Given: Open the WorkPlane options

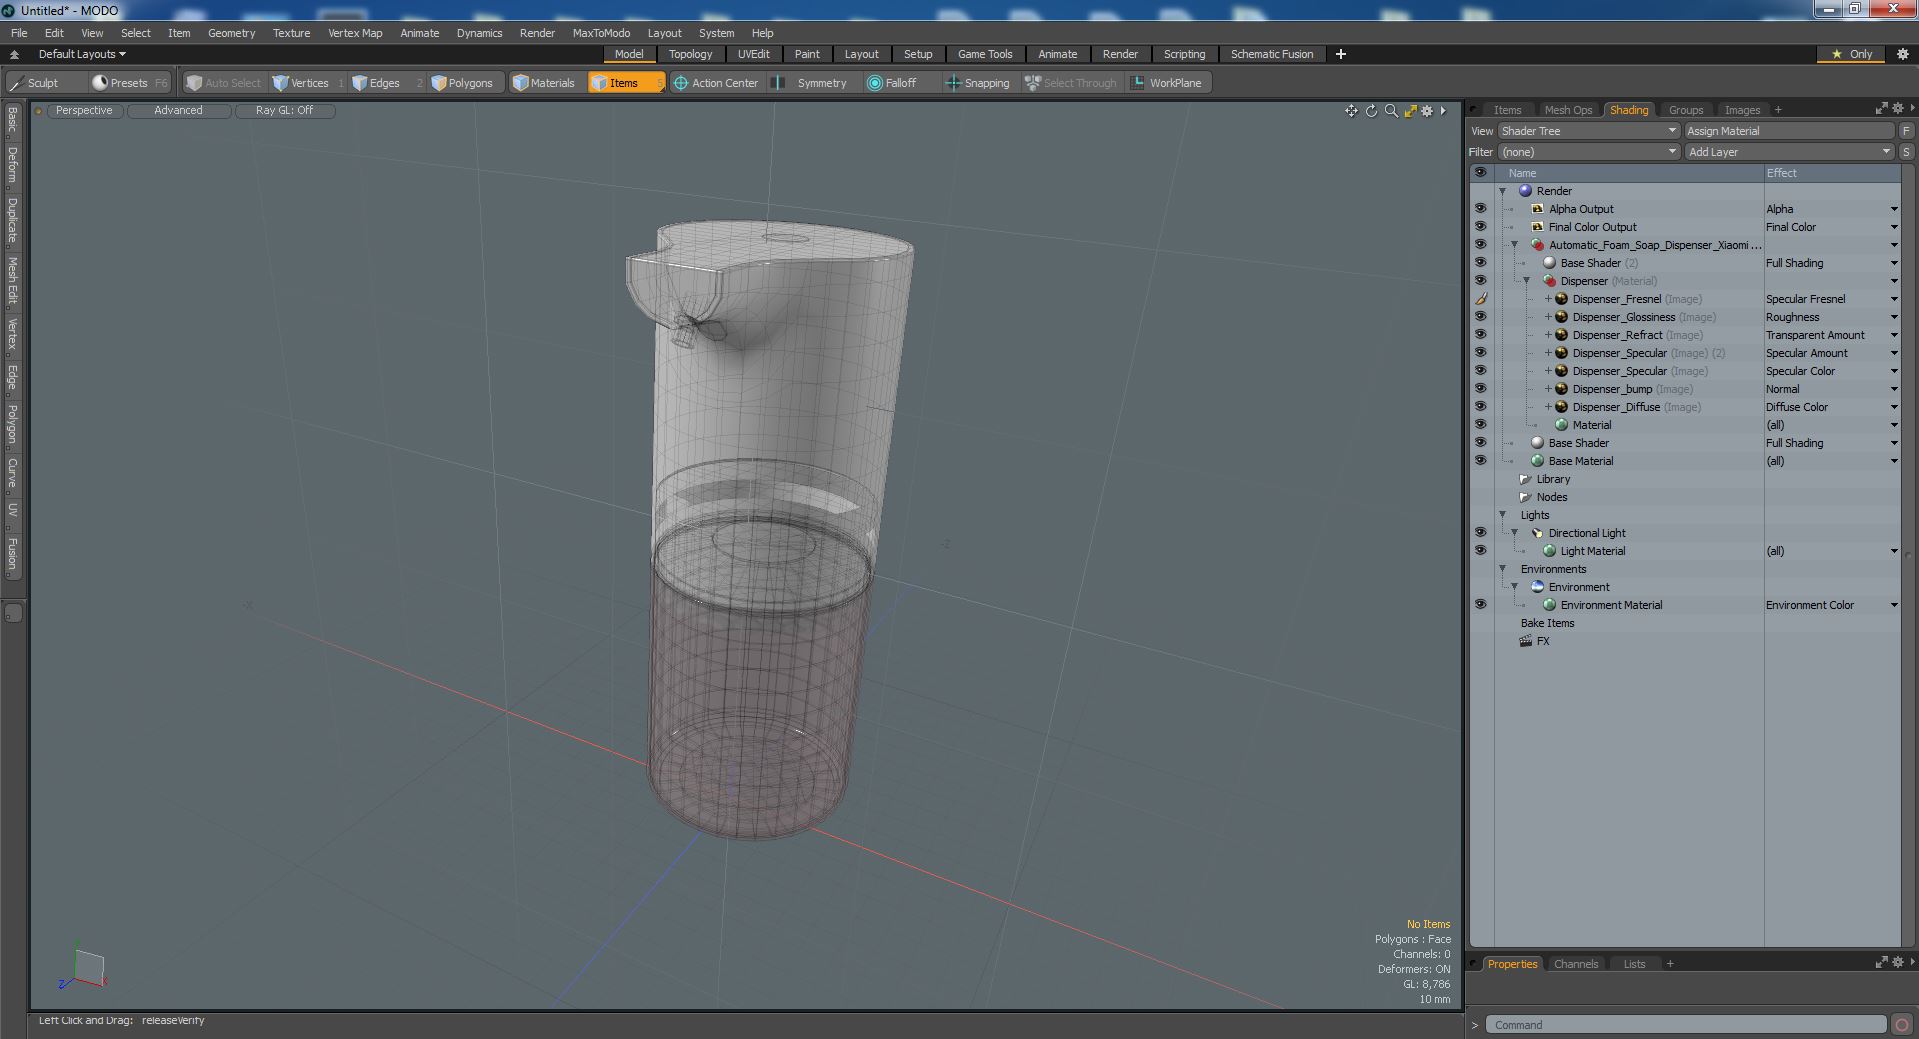Looking at the screenshot, I should (x=1167, y=83).
